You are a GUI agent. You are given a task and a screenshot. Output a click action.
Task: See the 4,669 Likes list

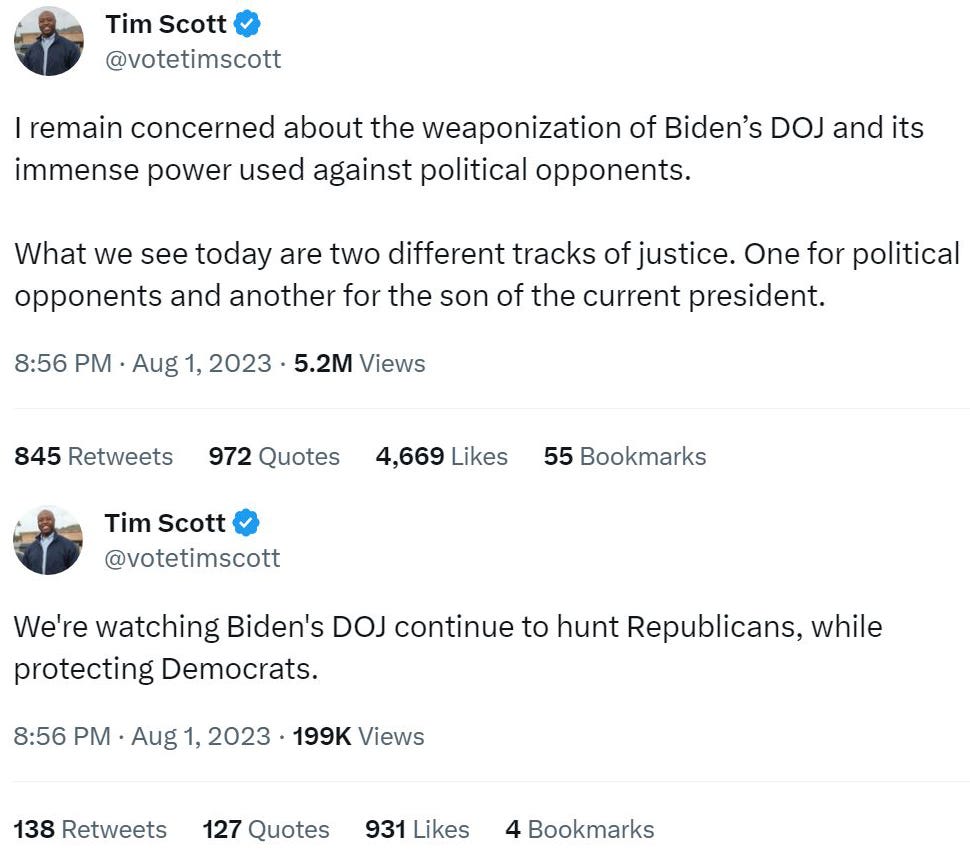tap(441, 457)
